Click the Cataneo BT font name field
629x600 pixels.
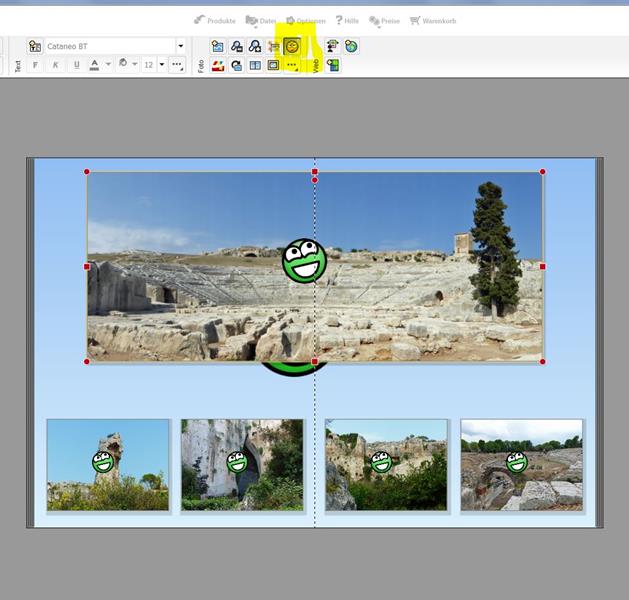click(110, 47)
